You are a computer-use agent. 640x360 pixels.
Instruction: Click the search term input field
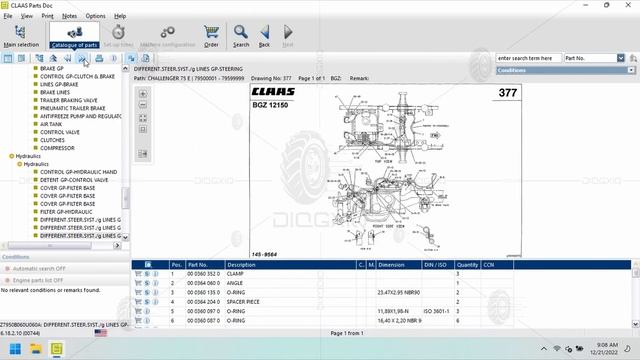pyautogui.click(x=529, y=58)
